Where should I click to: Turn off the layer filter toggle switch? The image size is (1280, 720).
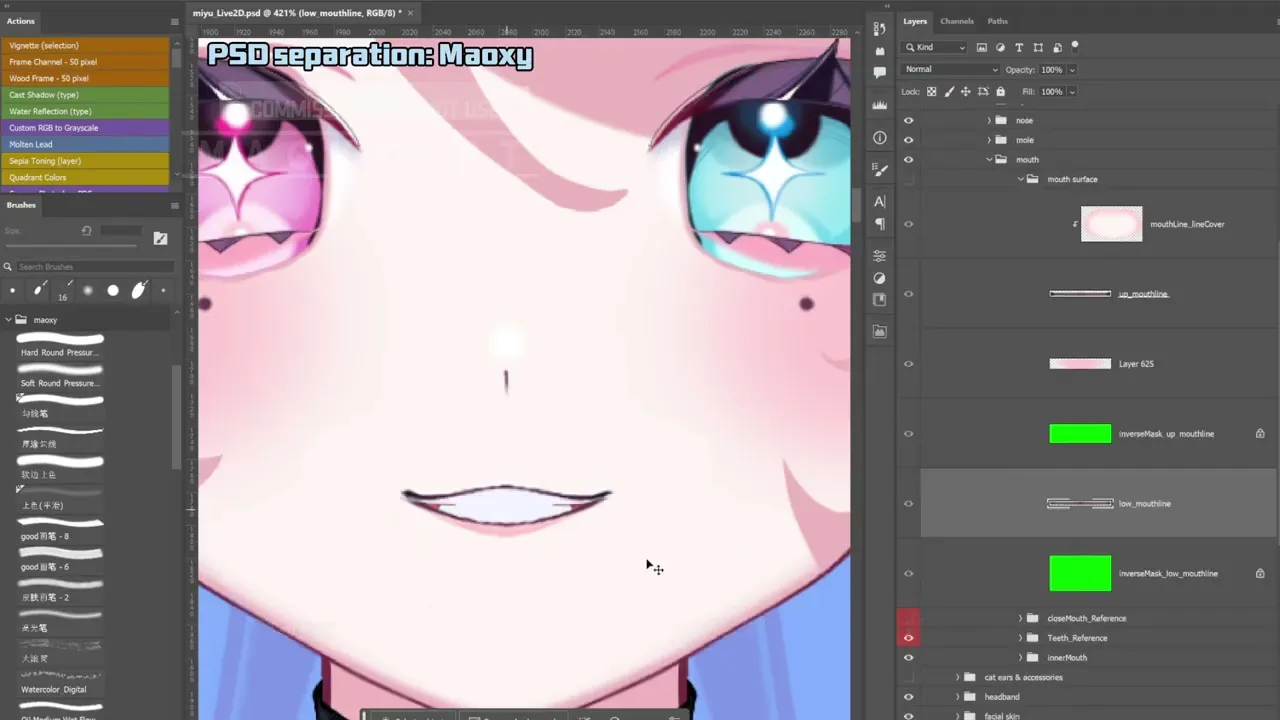pyautogui.click(x=1075, y=45)
